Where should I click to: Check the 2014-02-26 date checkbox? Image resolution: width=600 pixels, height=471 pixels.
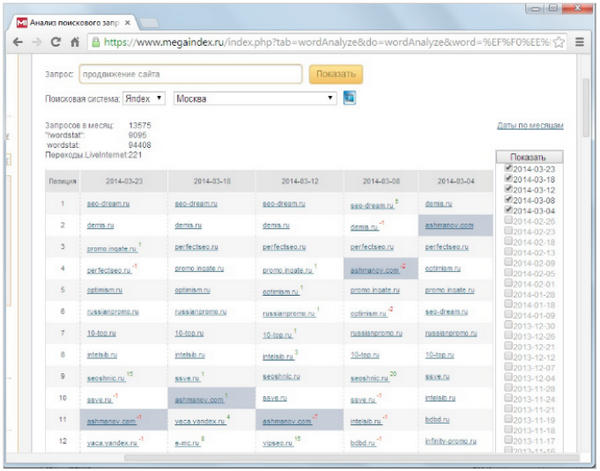[509, 220]
